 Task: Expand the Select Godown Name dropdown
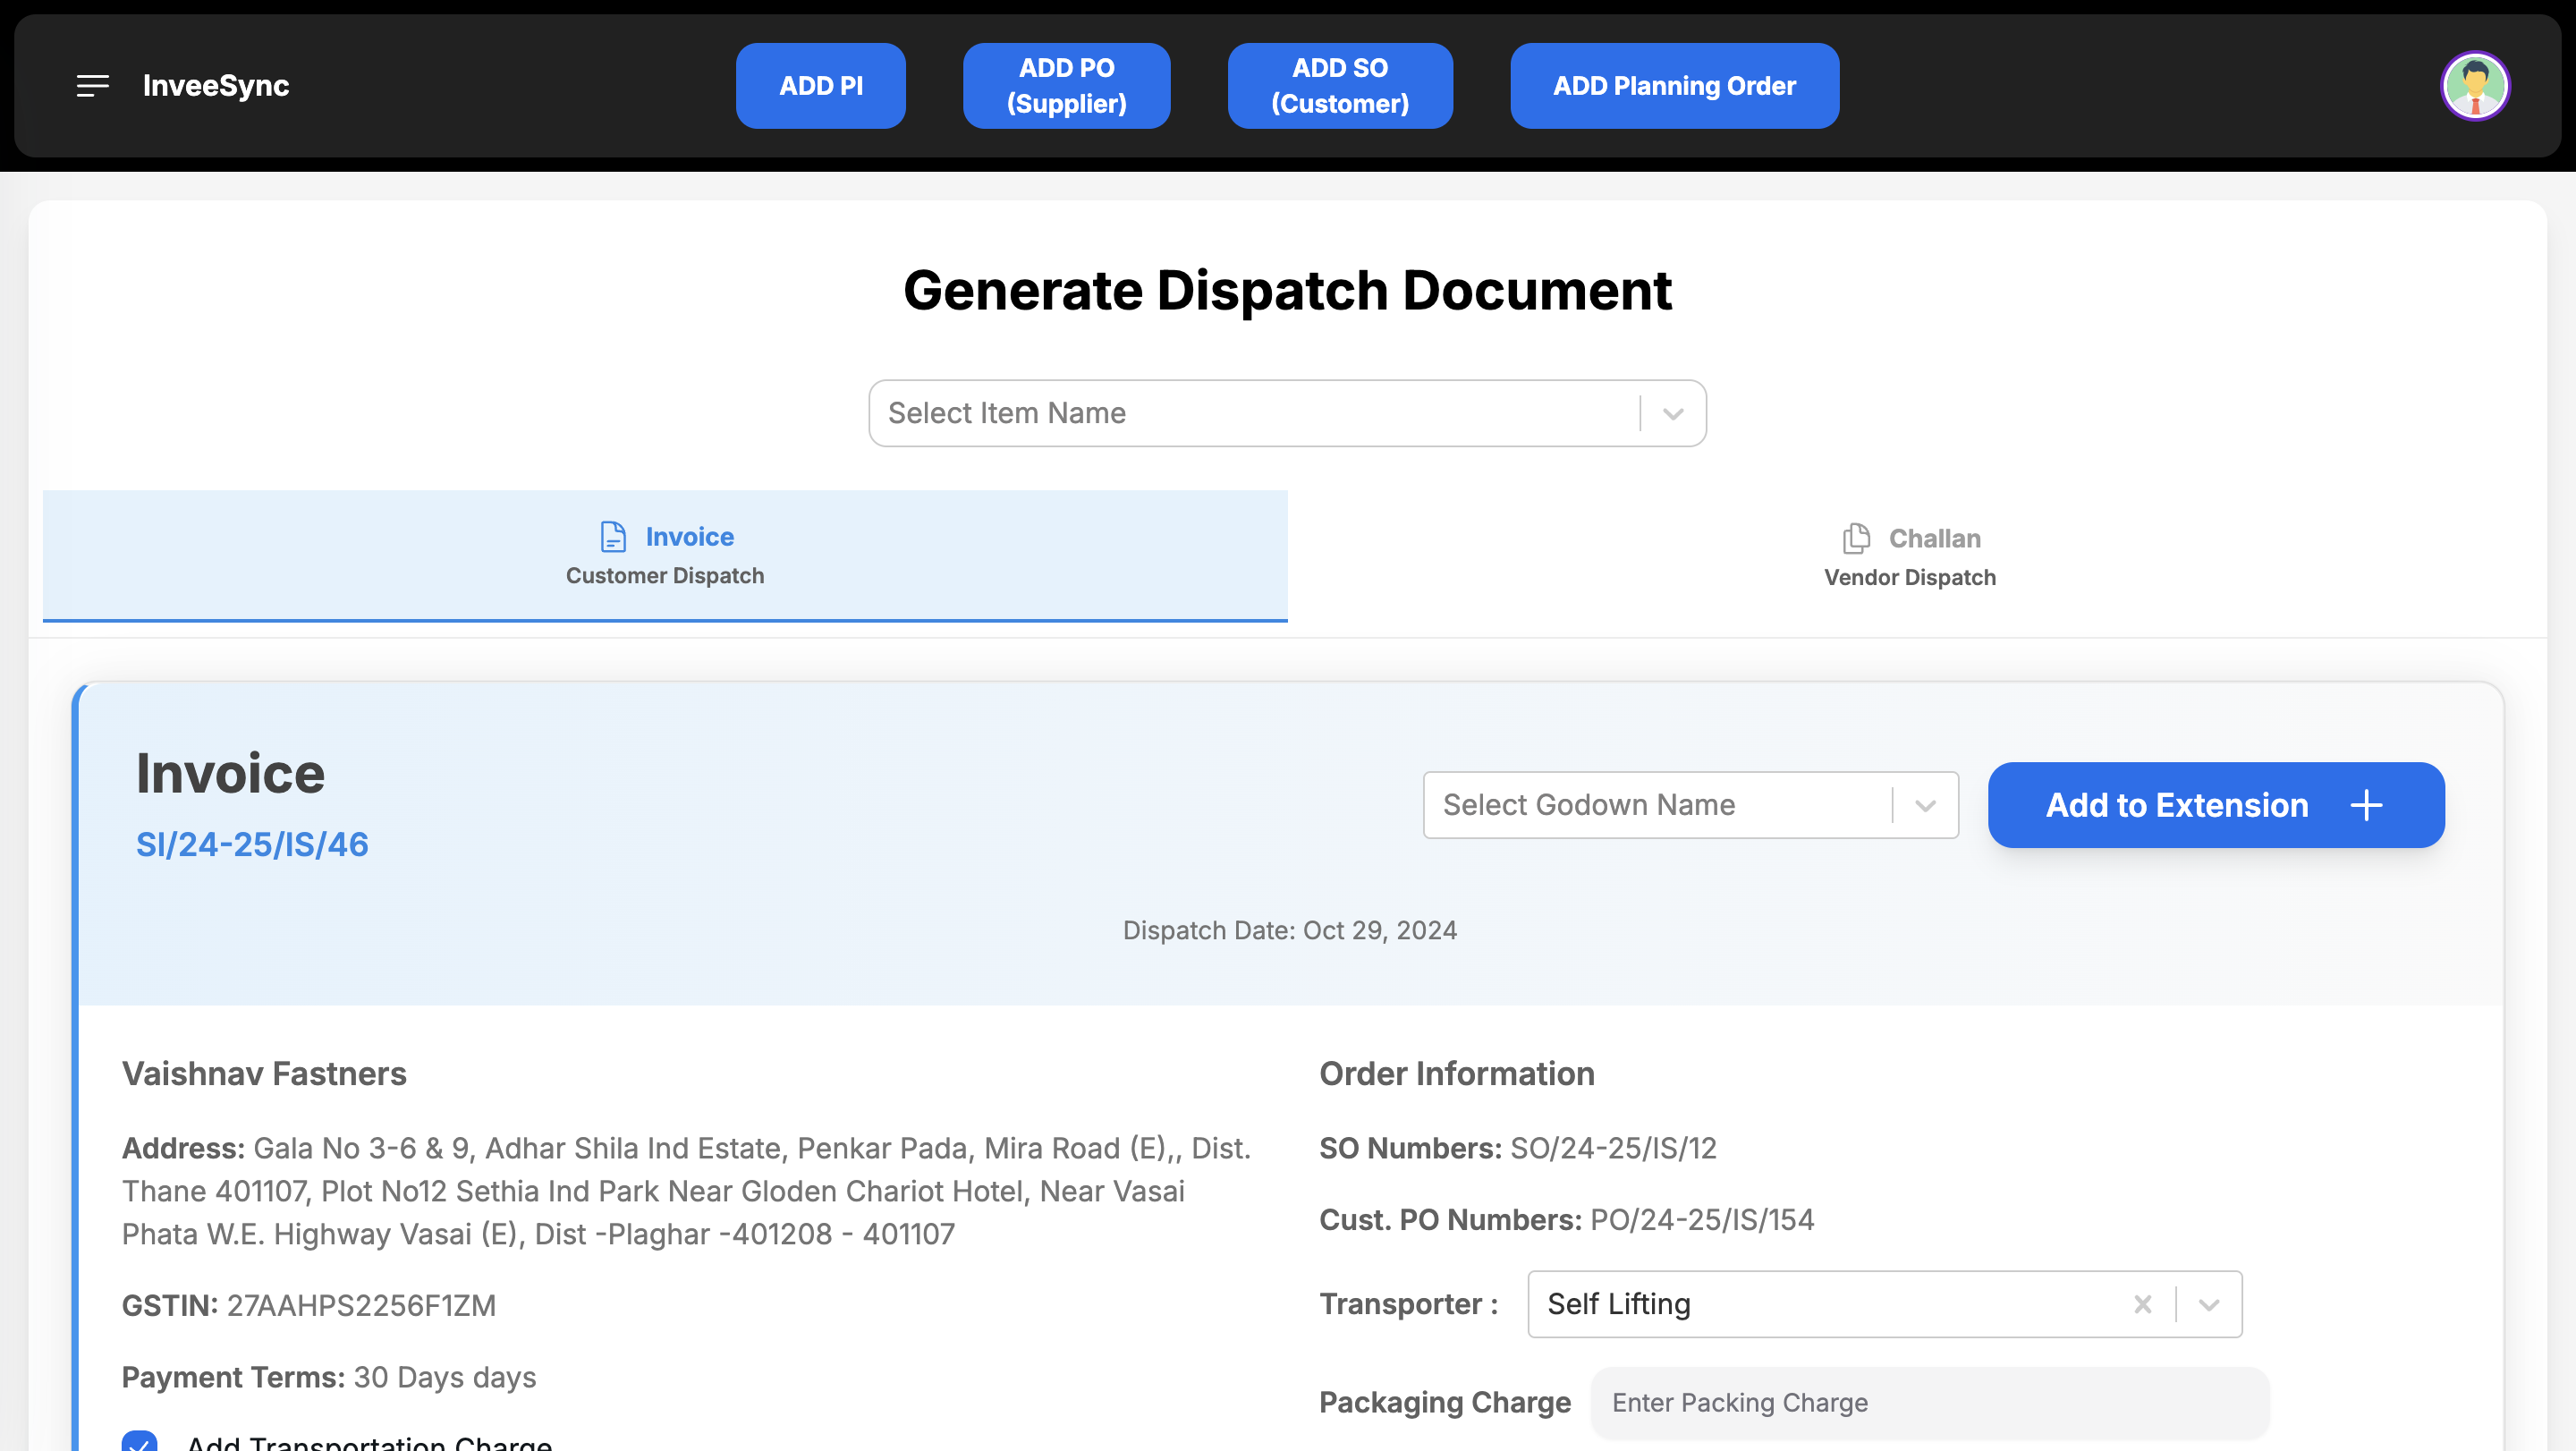1925,803
